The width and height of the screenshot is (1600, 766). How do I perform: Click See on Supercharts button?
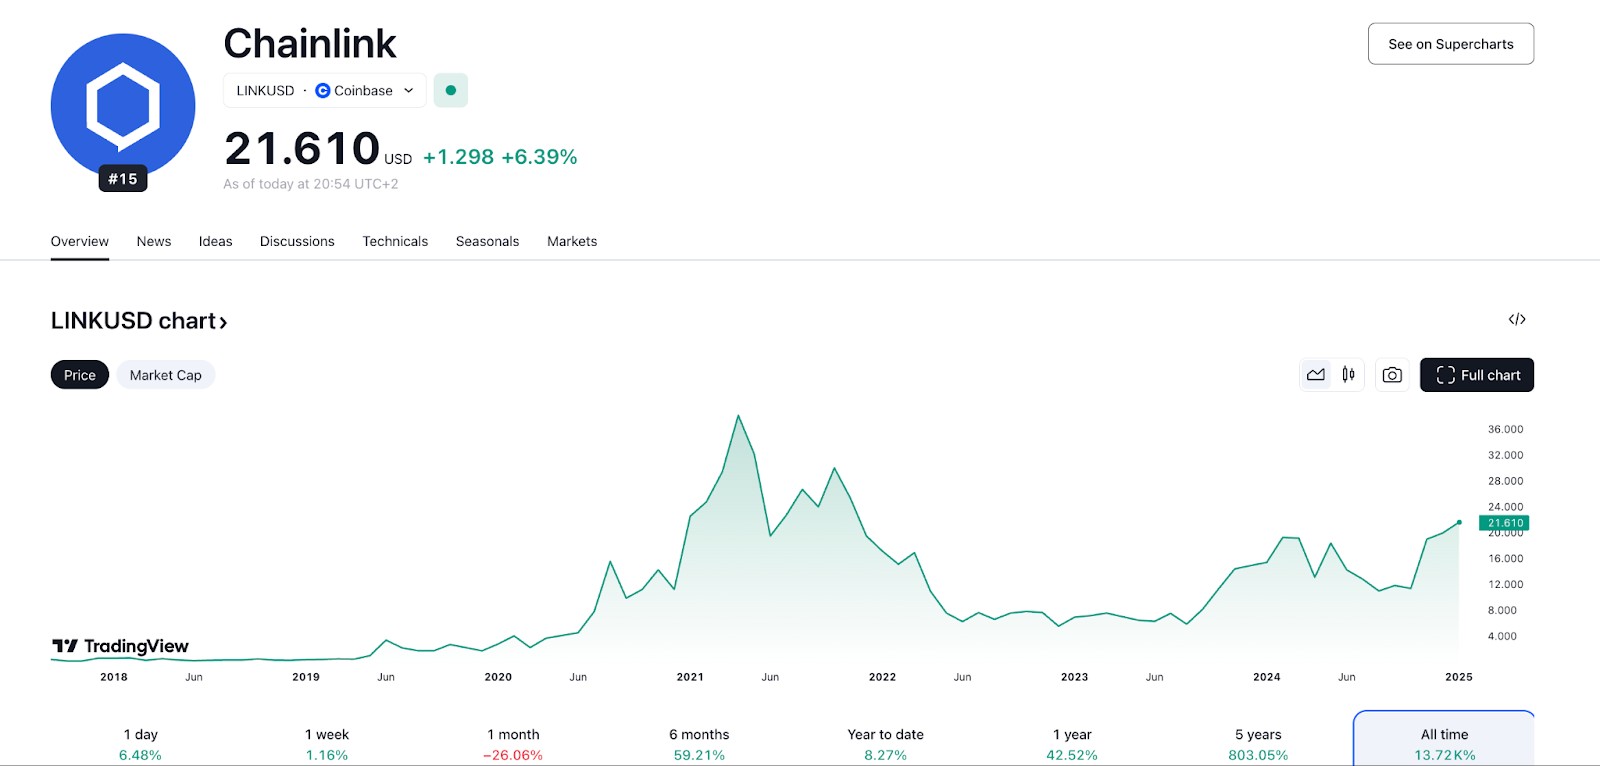click(1451, 44)
